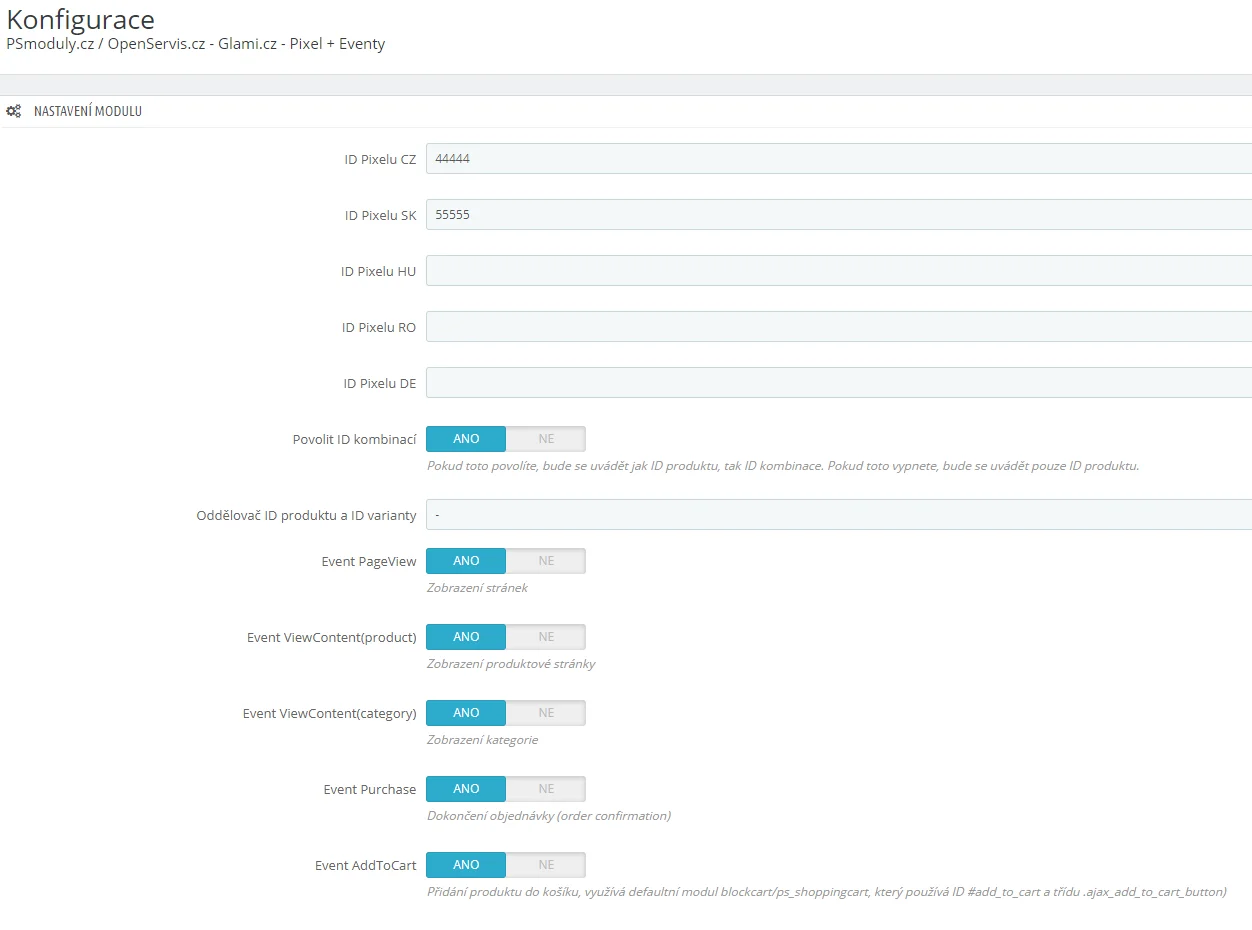Click the gears icon beside Nastavení modulu

point(14,111)
